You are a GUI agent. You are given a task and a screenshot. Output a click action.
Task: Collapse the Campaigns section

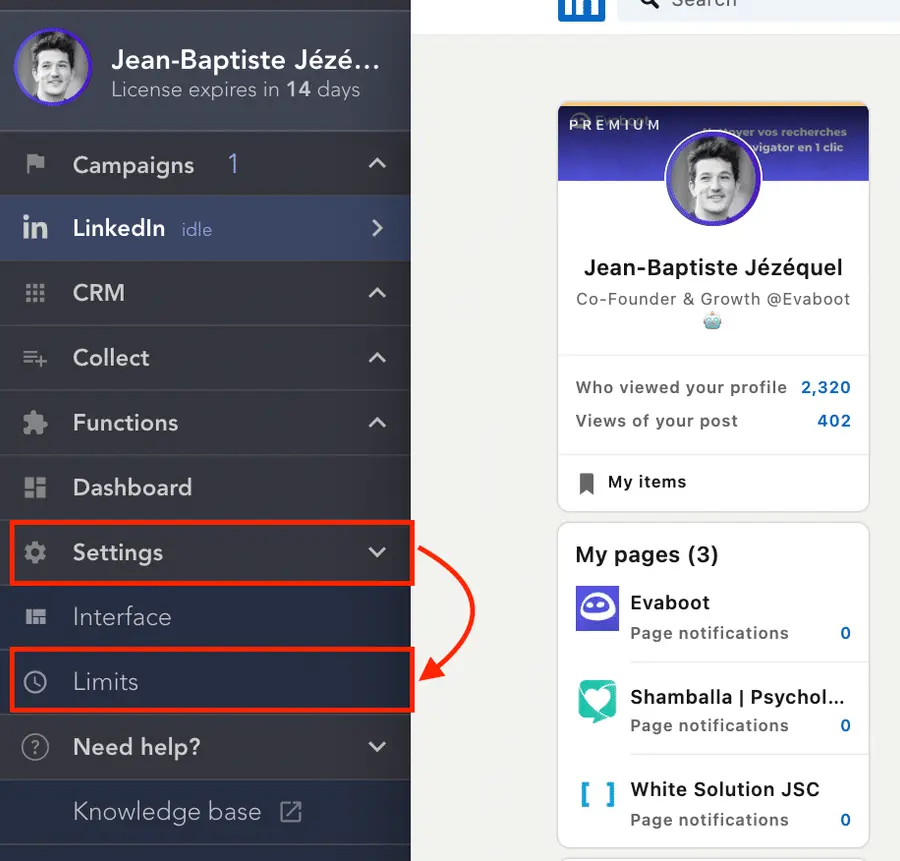click(x=377, y=164)
